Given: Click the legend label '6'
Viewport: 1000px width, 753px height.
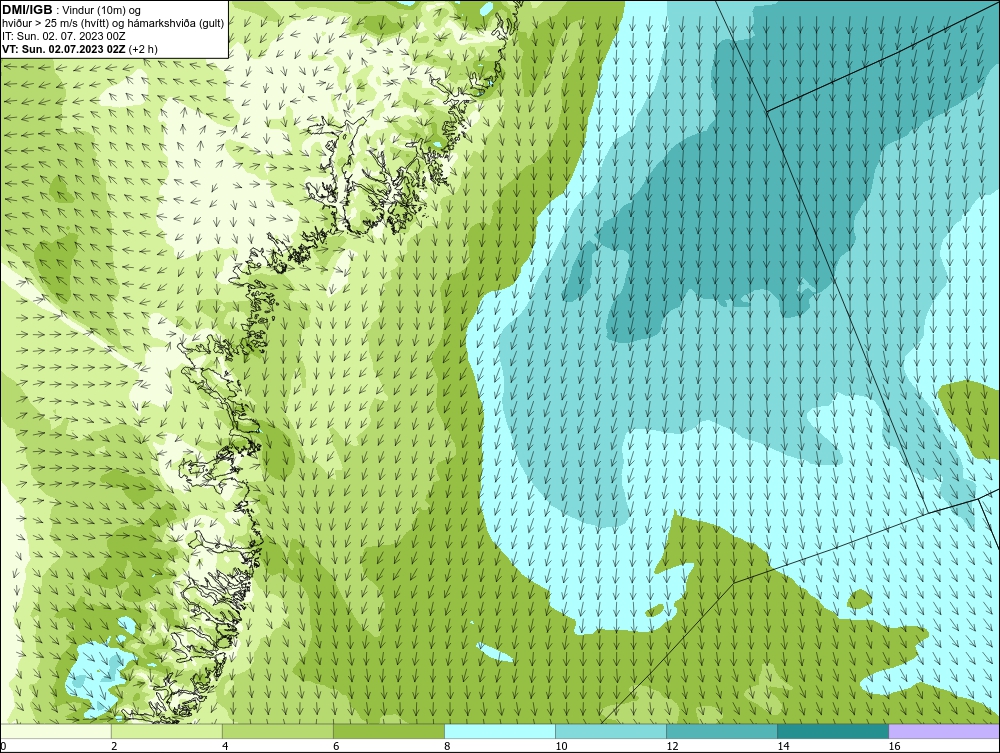Looking at the screenshot, I should pyautogui.click(x=336, y=746).
